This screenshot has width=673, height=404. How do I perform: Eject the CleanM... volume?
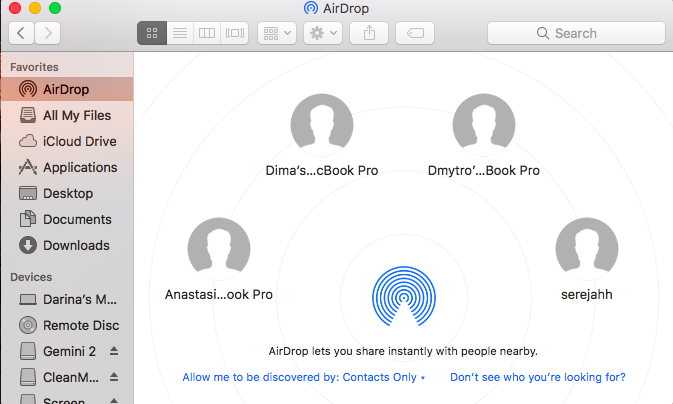point(114,377)
